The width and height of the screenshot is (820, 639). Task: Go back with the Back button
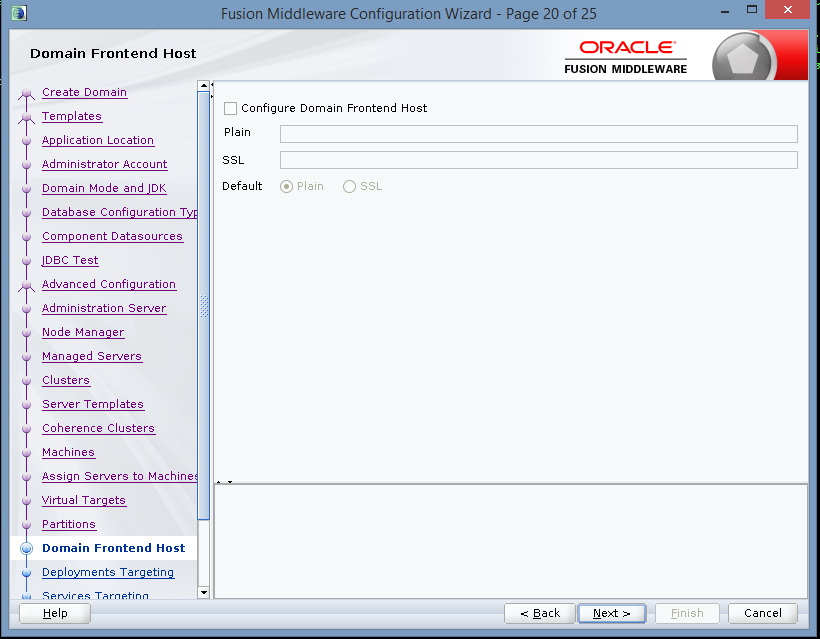tap(540, 613)
